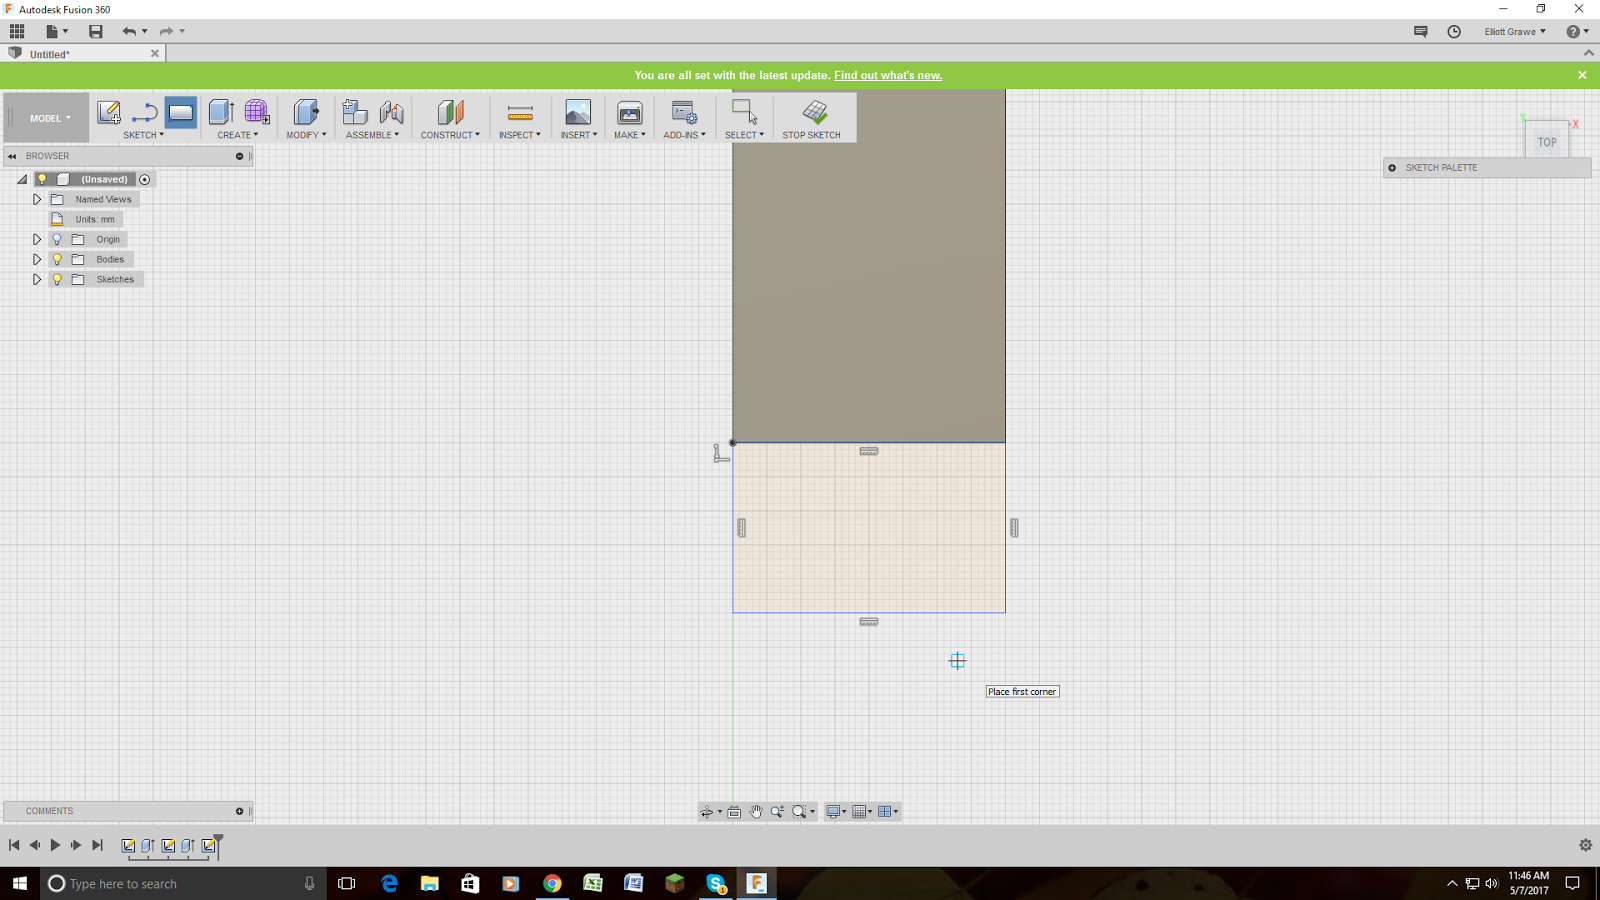Click the Scripts and Add-Ins icon
The height and width of the screenshot is (900, 1600).
[x=684, y=112]
